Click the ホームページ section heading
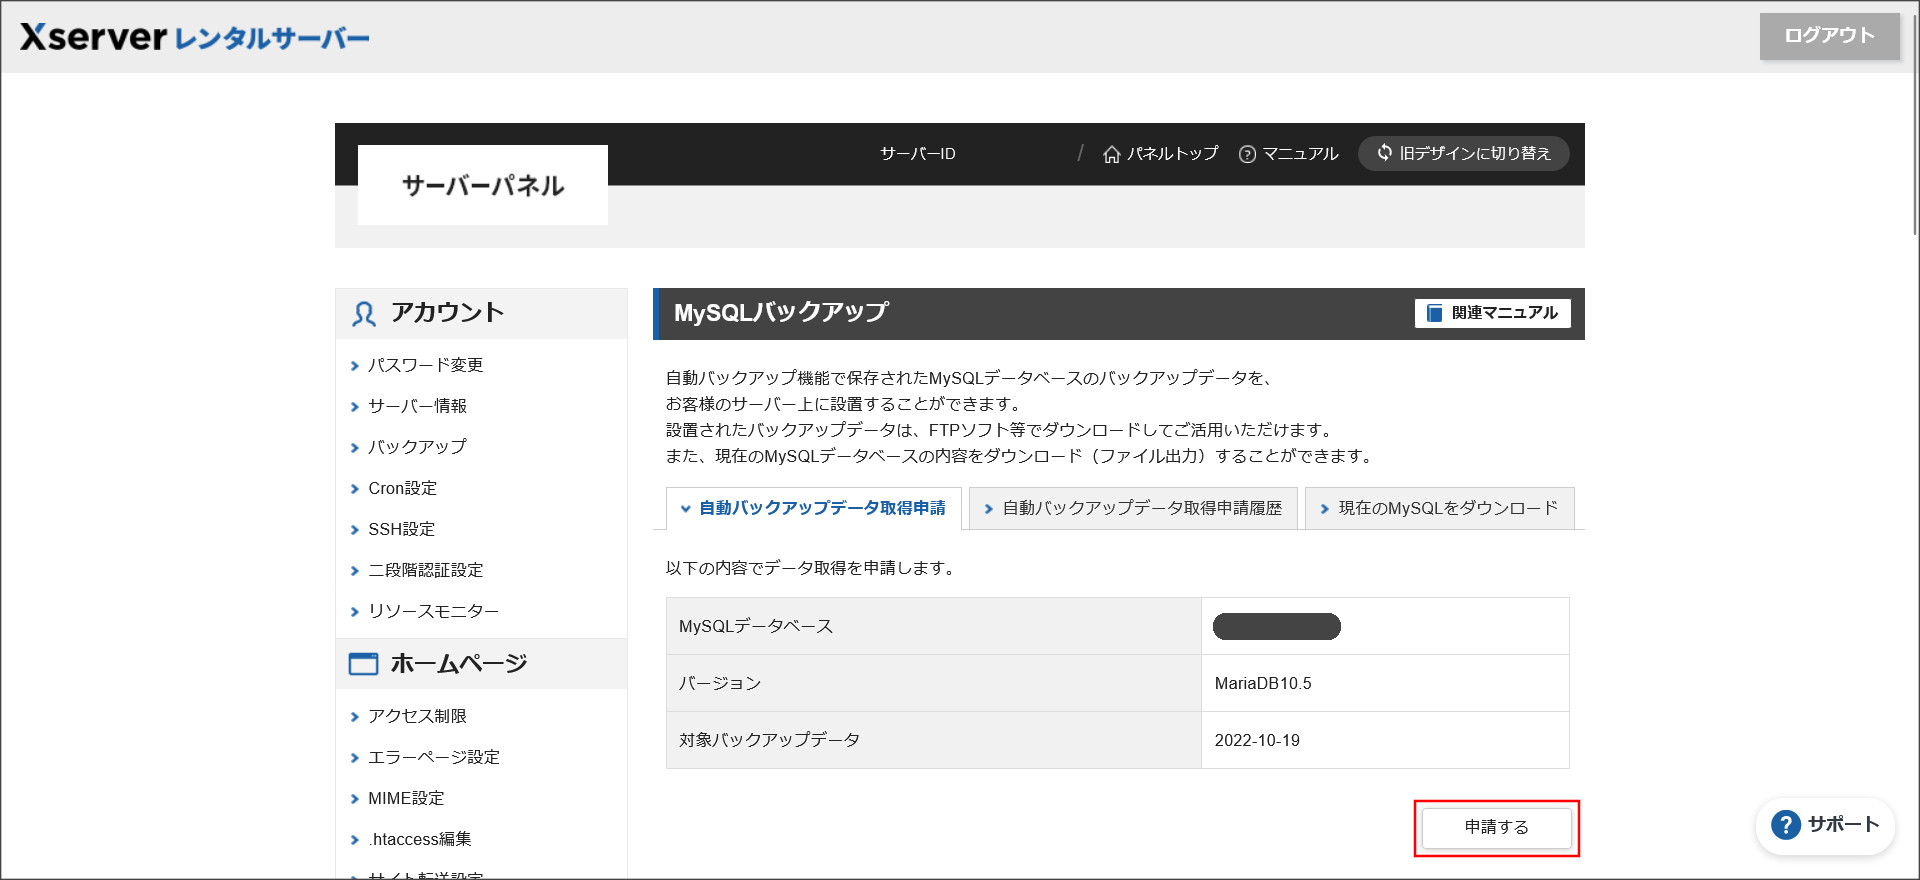The width and height of the screenshot is (1920, 880). [458, 664]
